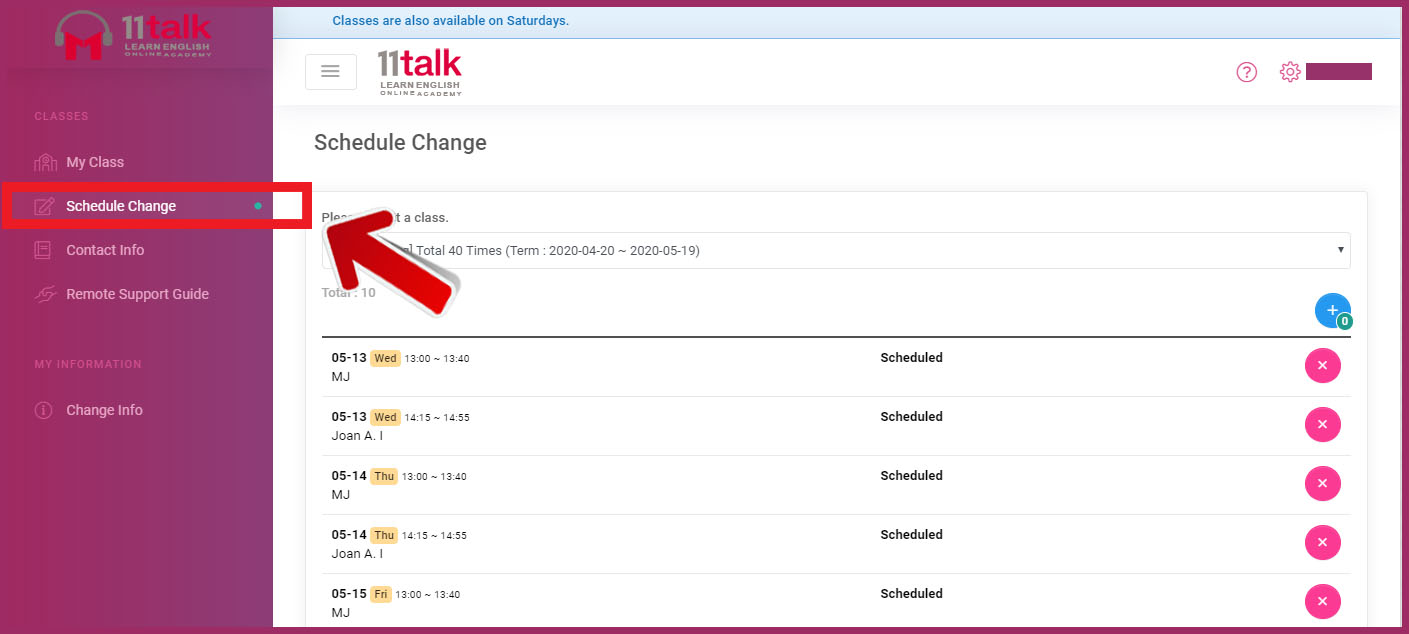
Task: Open Change Info under My Information
Action: point(104,410)
